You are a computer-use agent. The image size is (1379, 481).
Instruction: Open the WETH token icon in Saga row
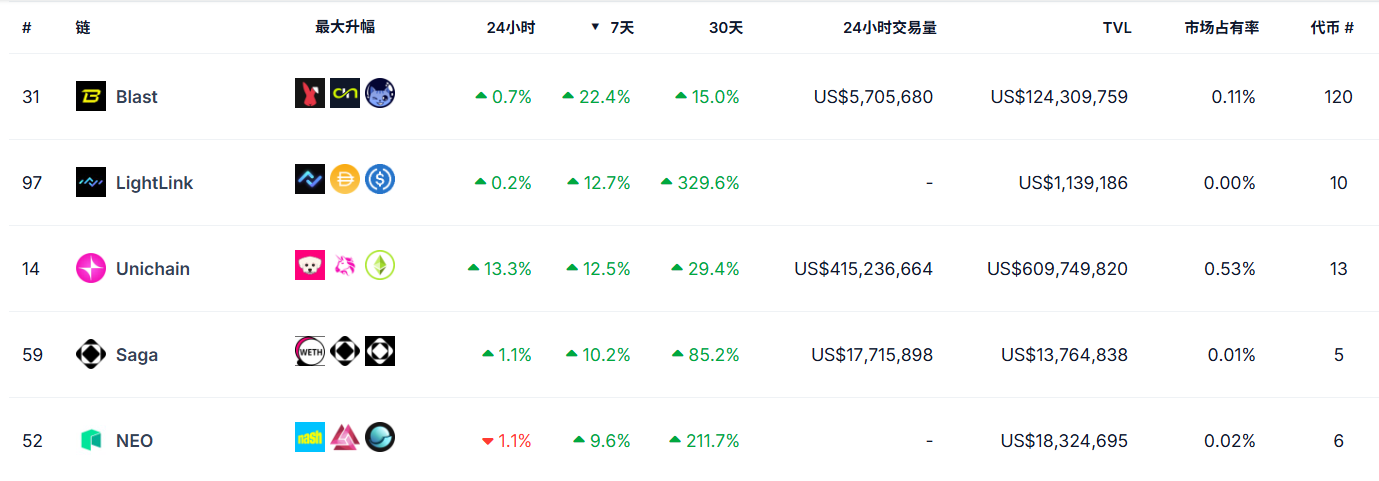pos(310,351)
